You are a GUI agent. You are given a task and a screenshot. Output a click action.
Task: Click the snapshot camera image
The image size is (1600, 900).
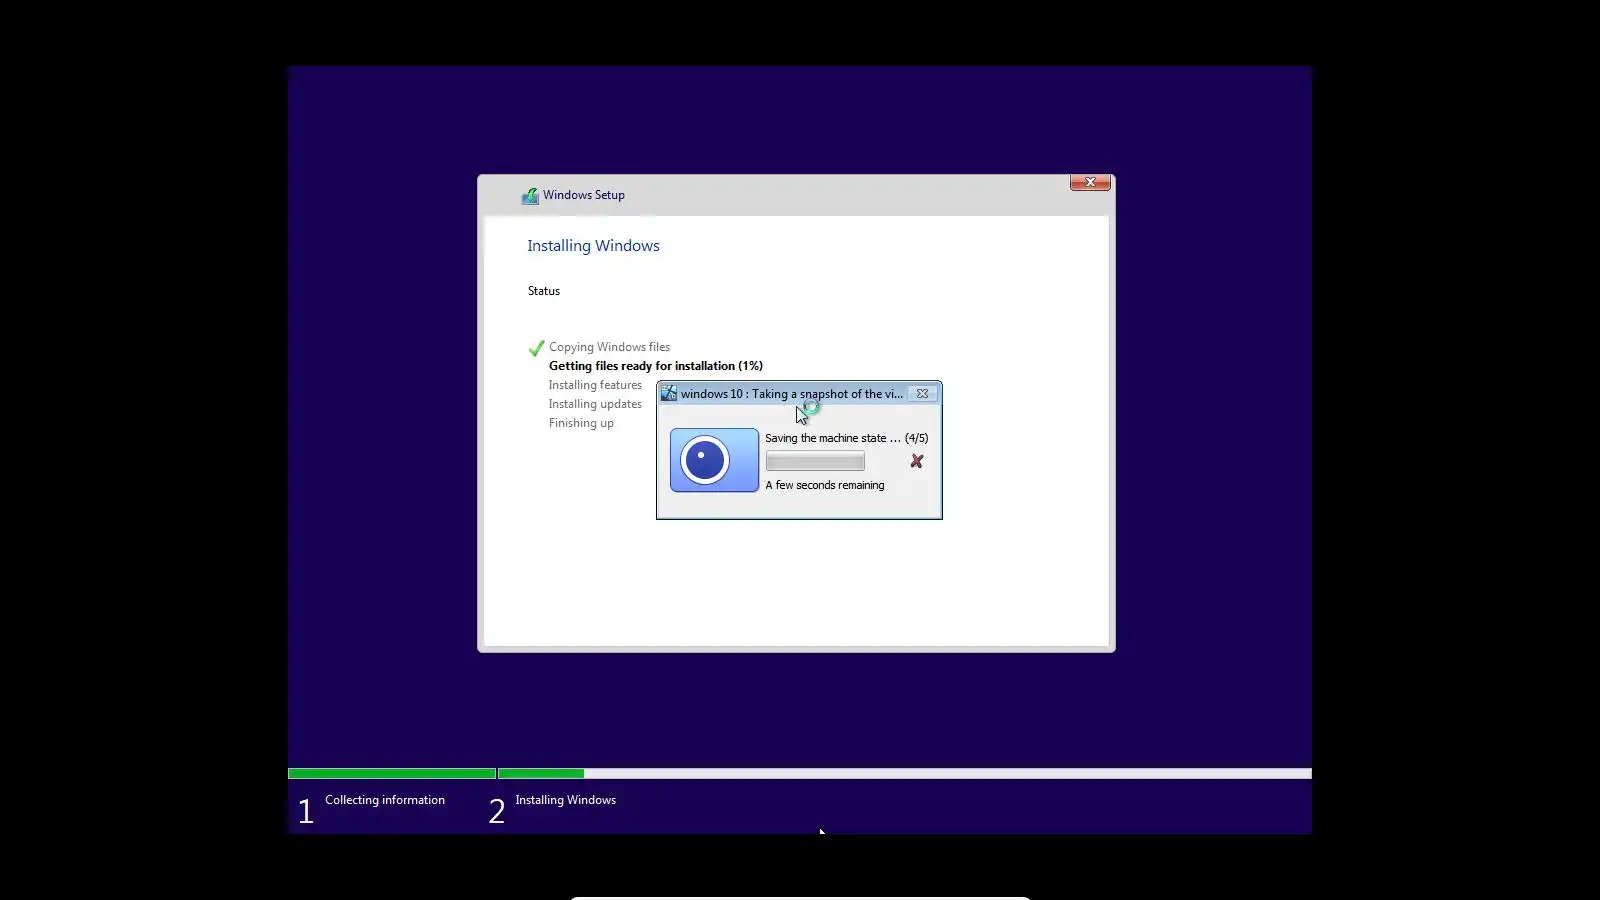click(714, 460)
